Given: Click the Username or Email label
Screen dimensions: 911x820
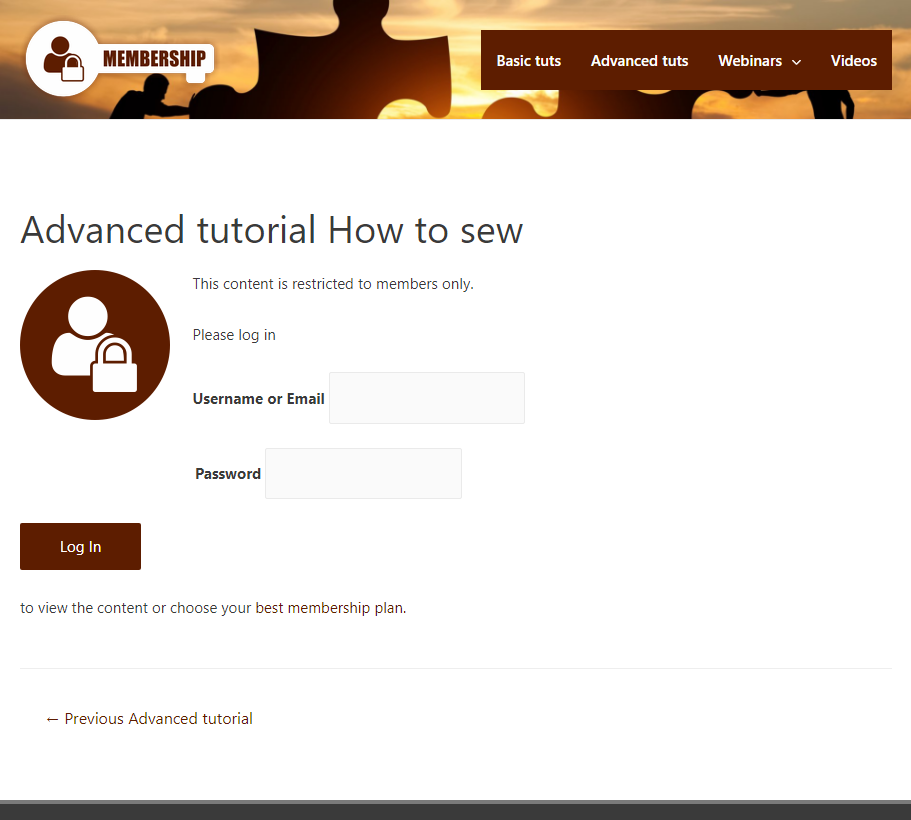Looking at the screenshot, I should [259, 399].
